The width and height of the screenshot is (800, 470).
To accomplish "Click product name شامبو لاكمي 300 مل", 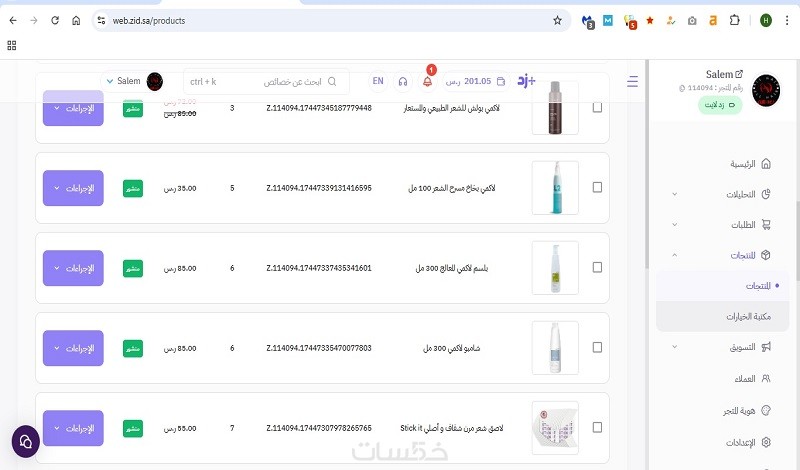I will 452,348.
